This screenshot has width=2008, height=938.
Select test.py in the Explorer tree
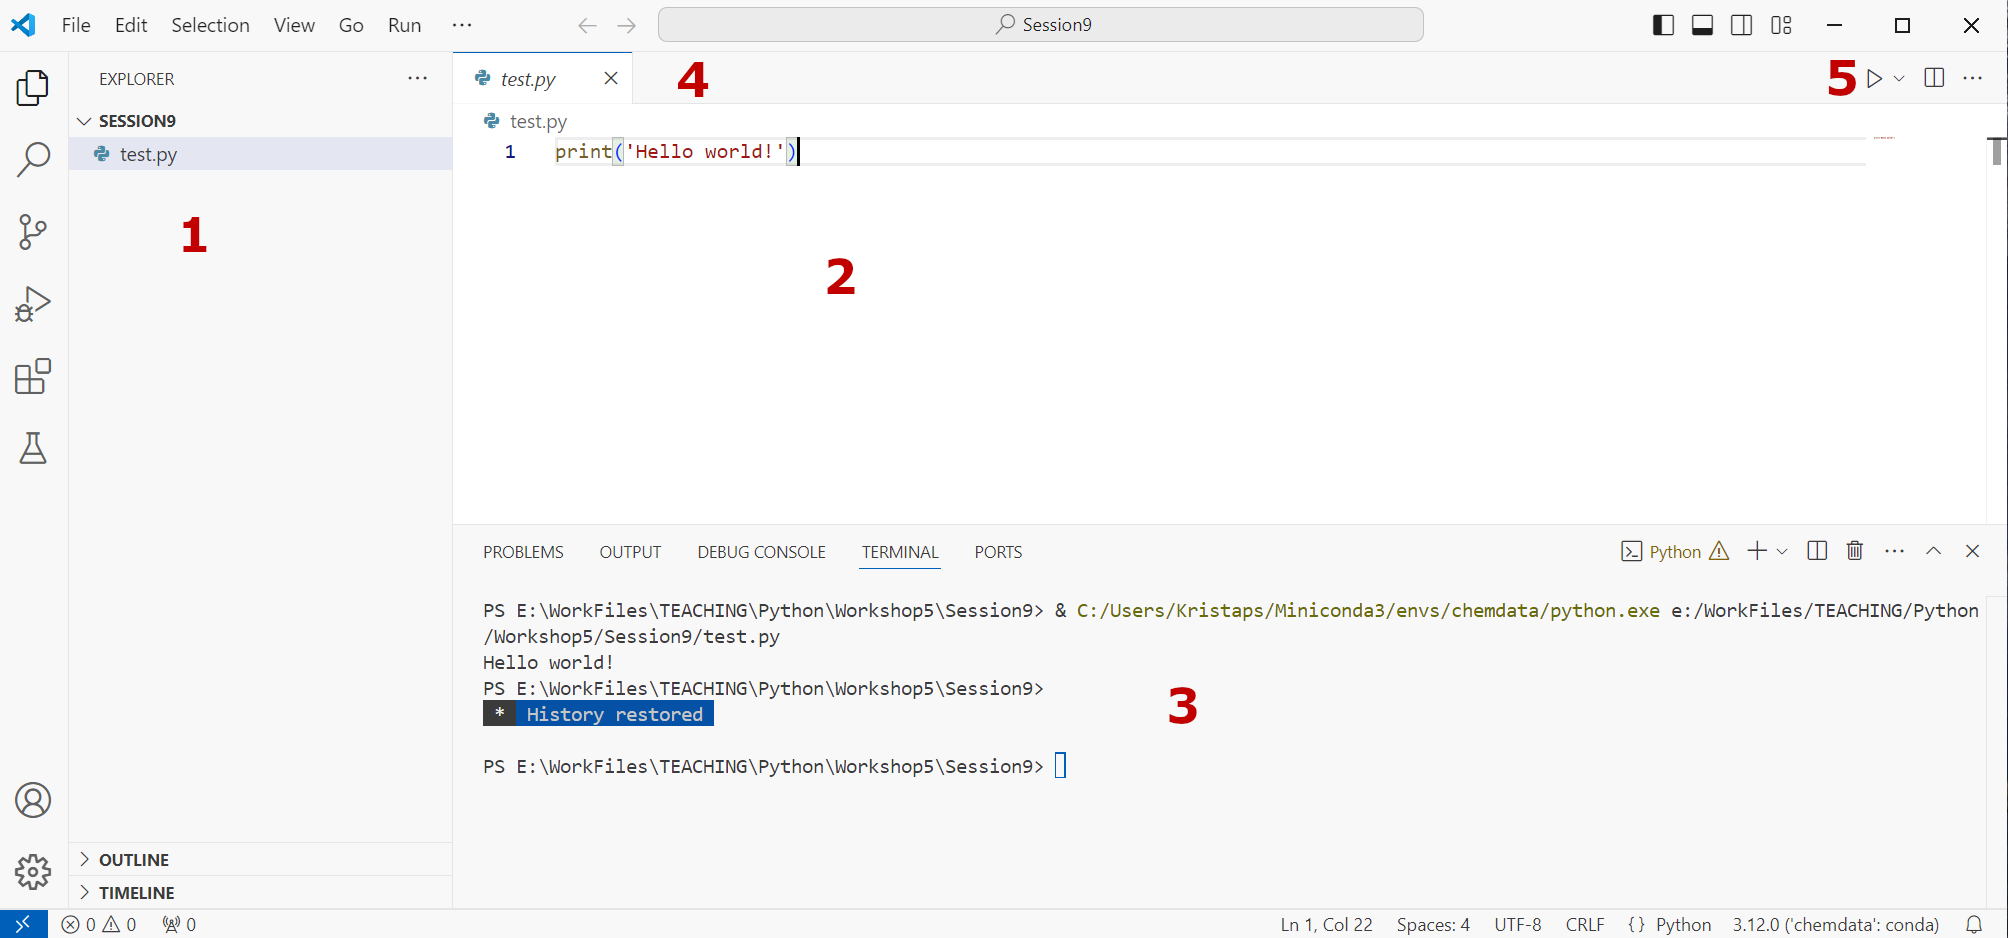click(x=260, y=154)
